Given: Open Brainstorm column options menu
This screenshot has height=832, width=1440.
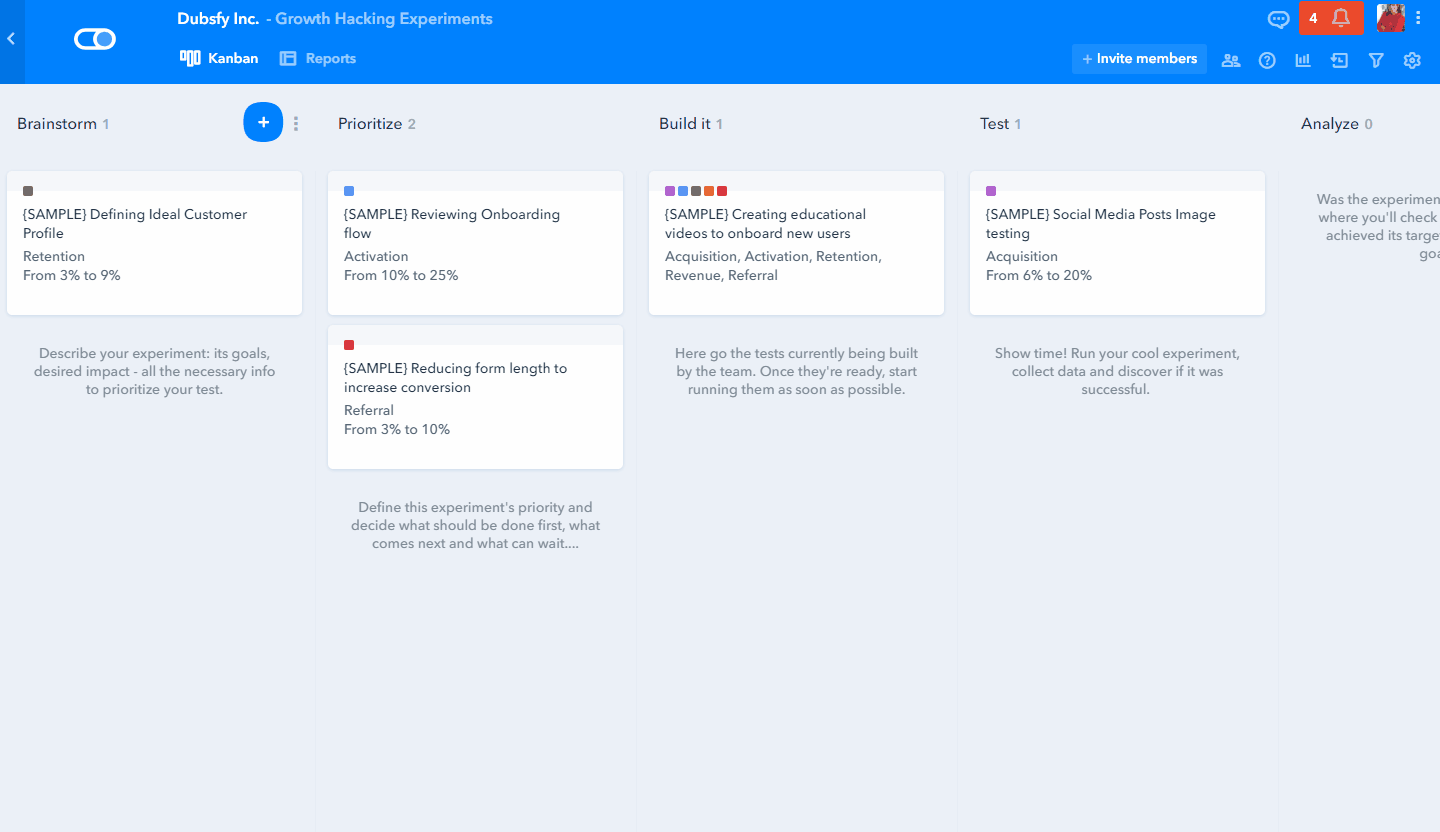Looking at the screenshot, I should pyautogui.click(x=296, y=124).
